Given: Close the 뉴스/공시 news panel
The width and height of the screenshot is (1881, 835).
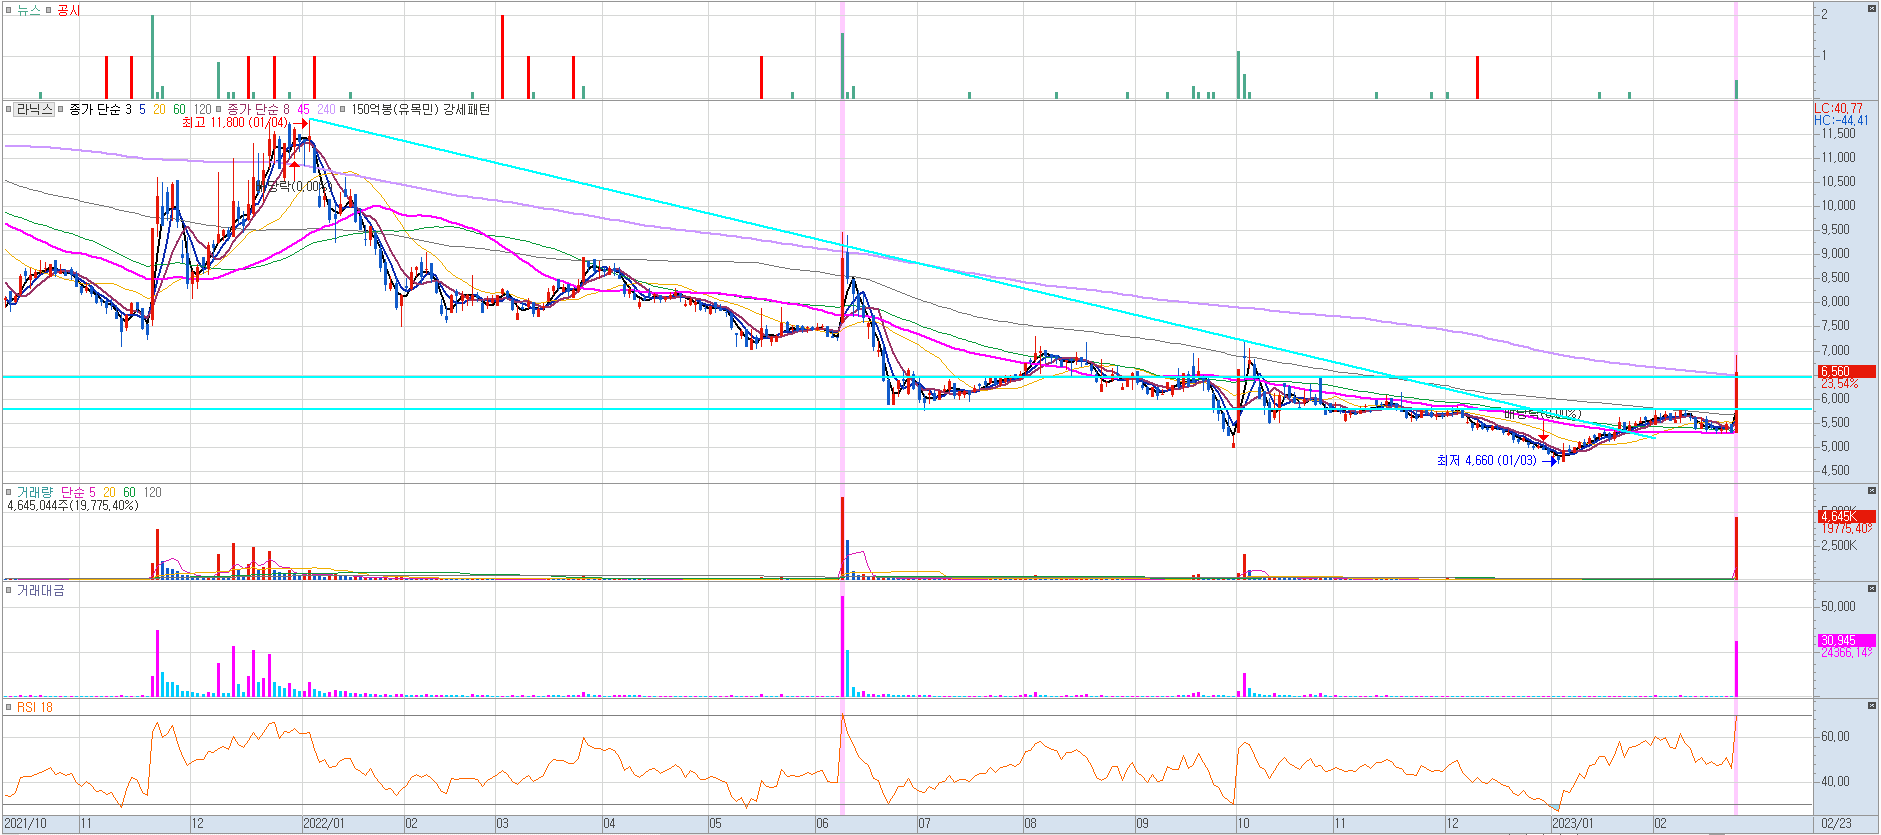Looking at the screenshot, I should point(1872,9).
